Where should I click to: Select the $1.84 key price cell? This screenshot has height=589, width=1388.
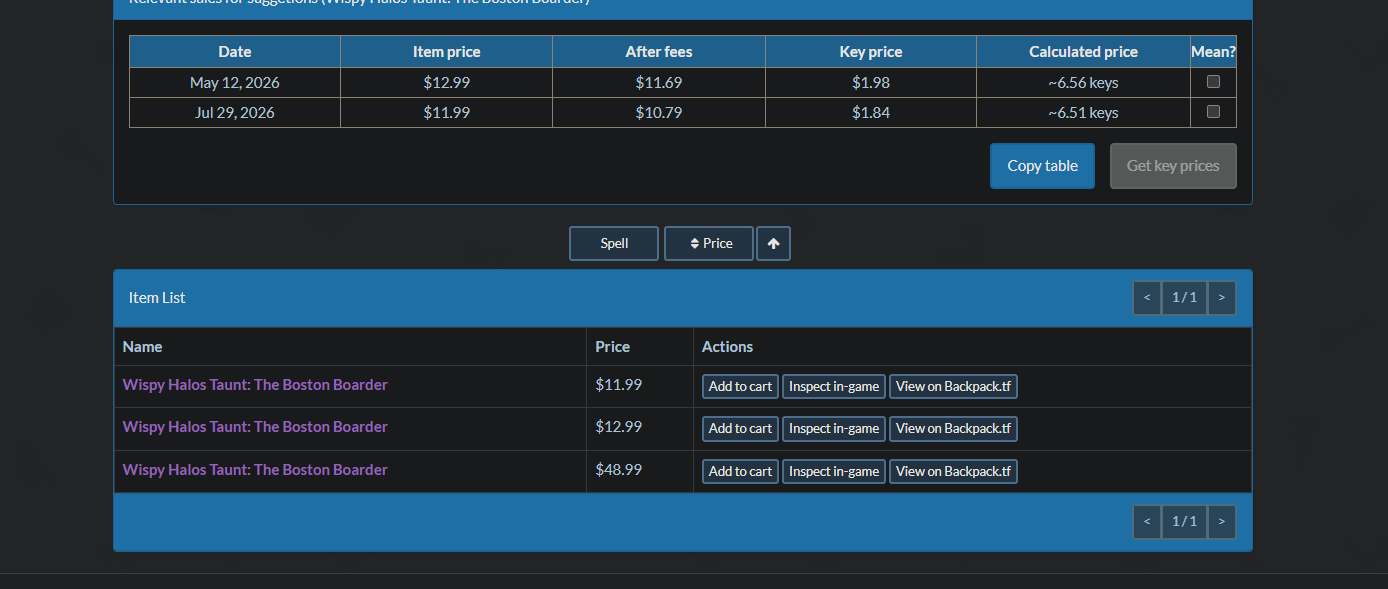coord(871,112)
